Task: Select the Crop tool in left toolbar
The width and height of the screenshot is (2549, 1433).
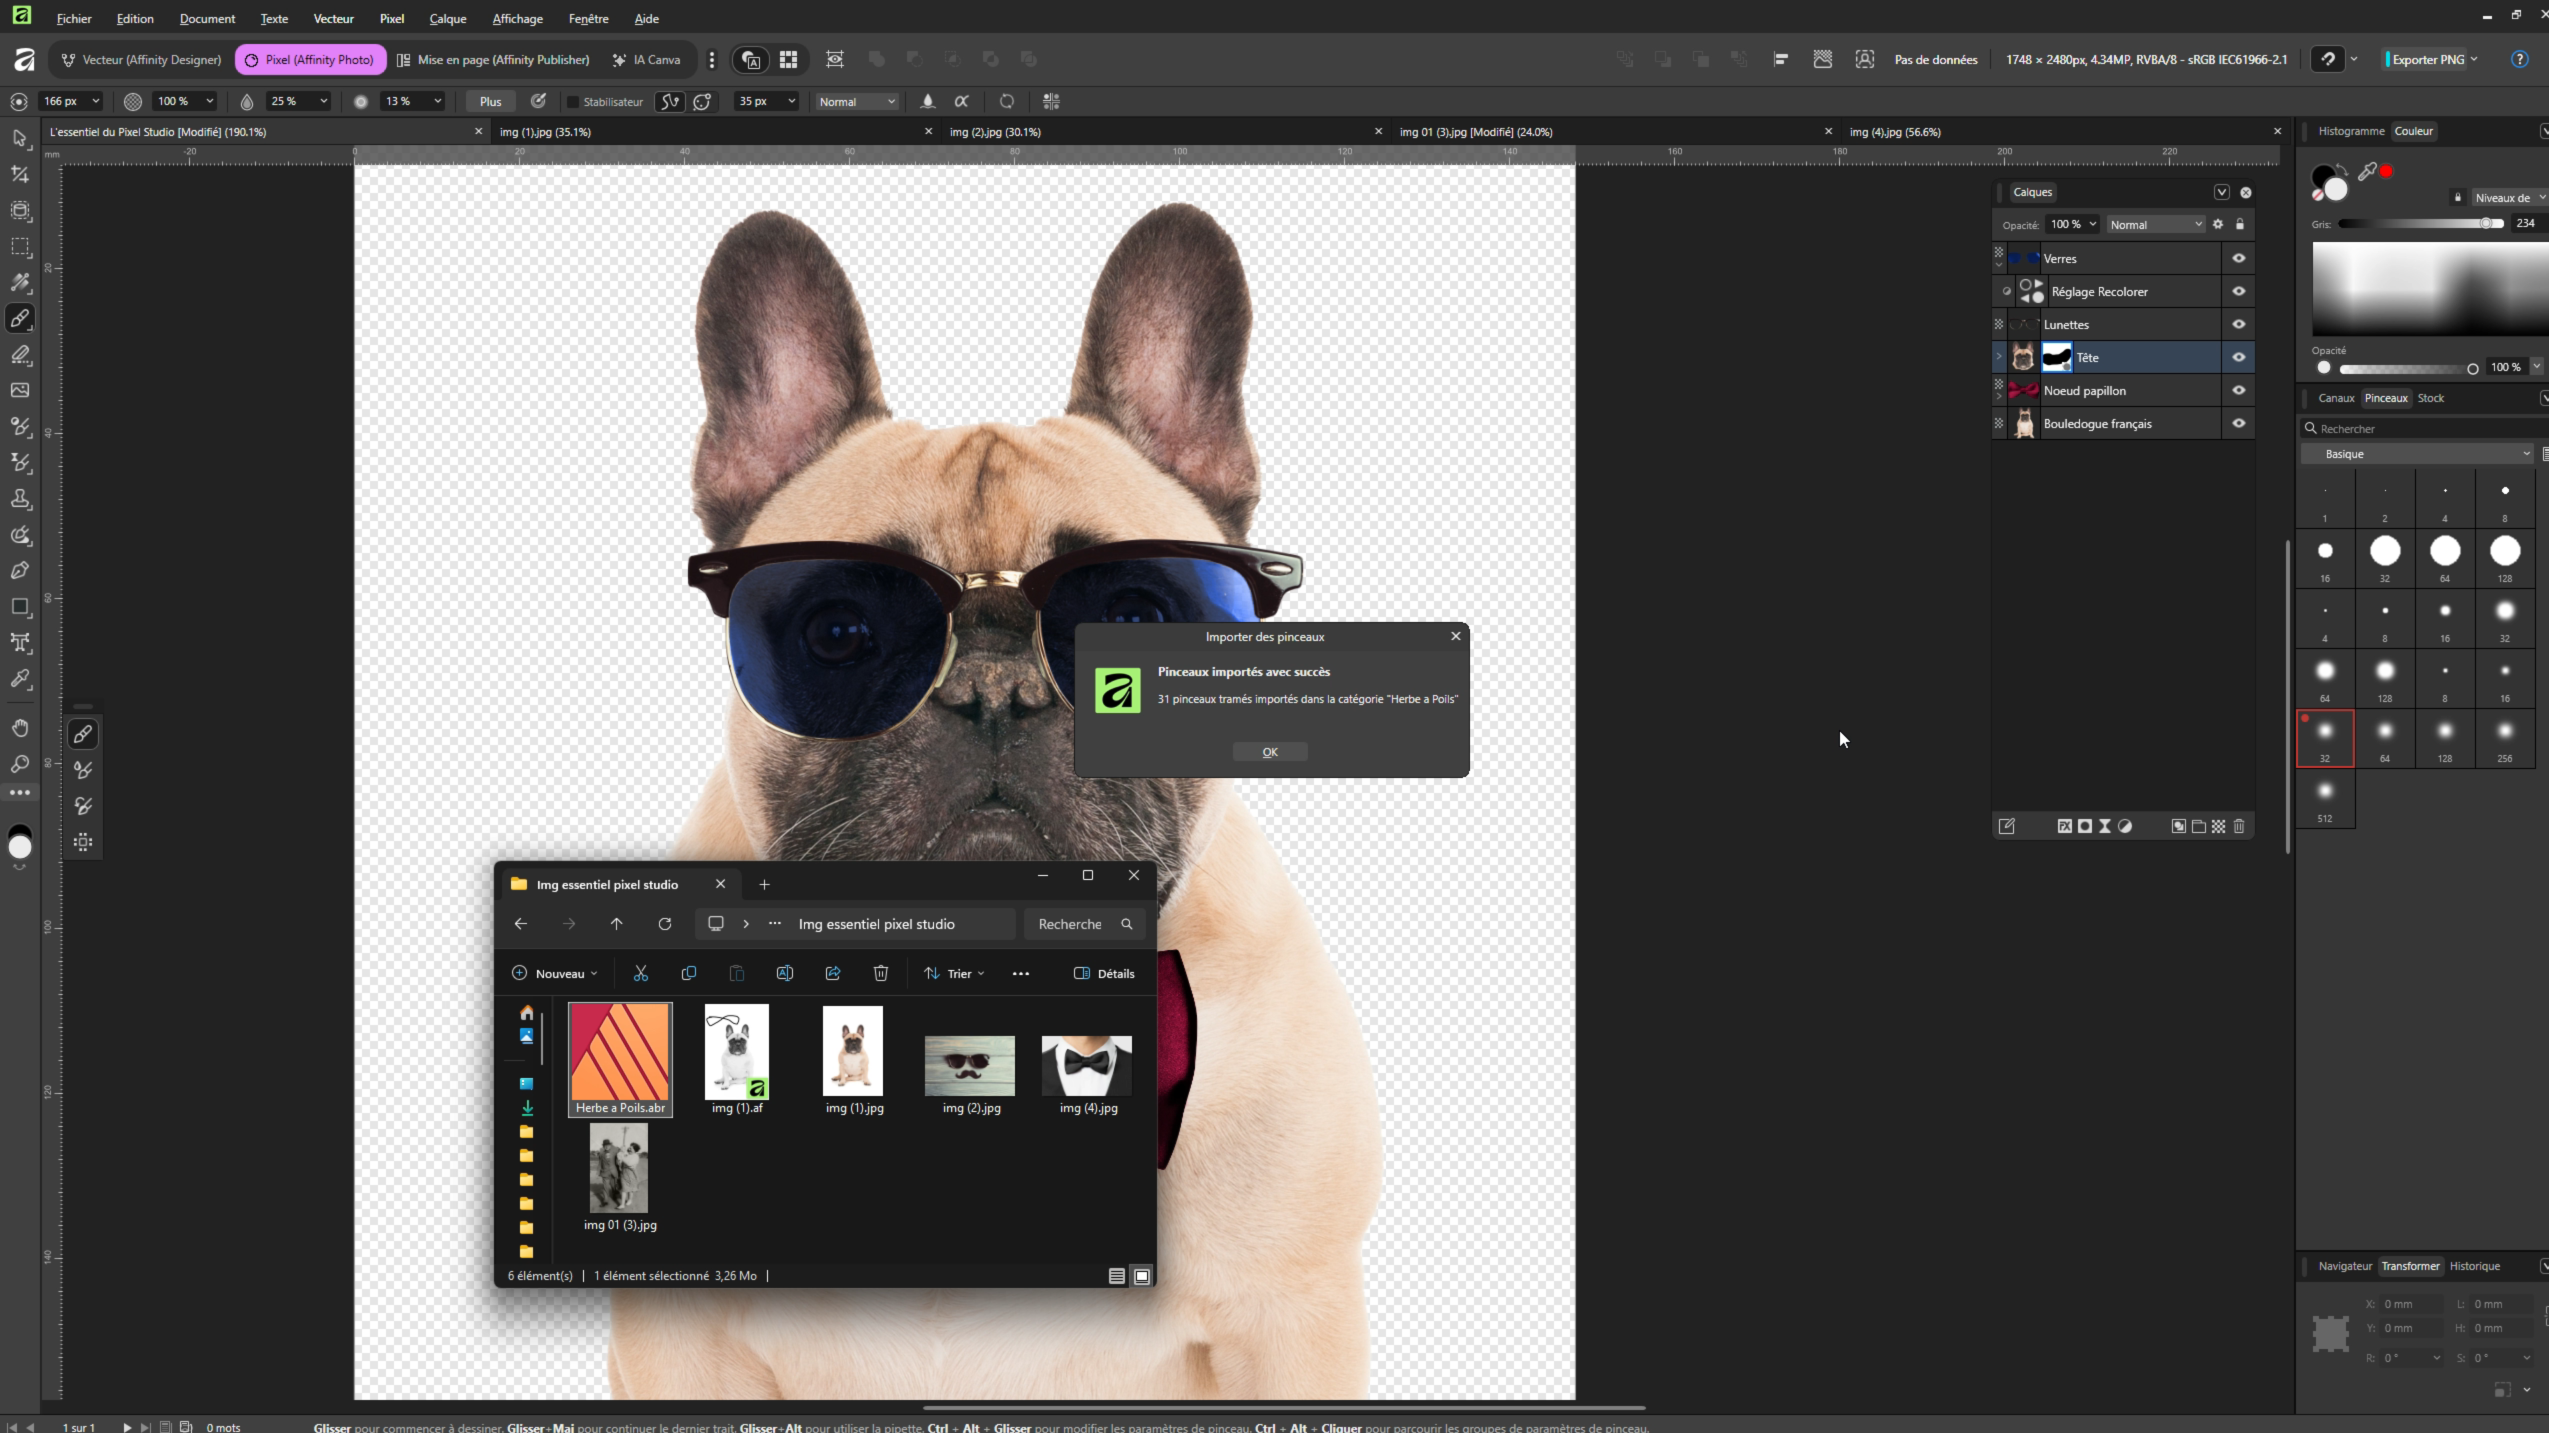Action: [x=20, y=174]
